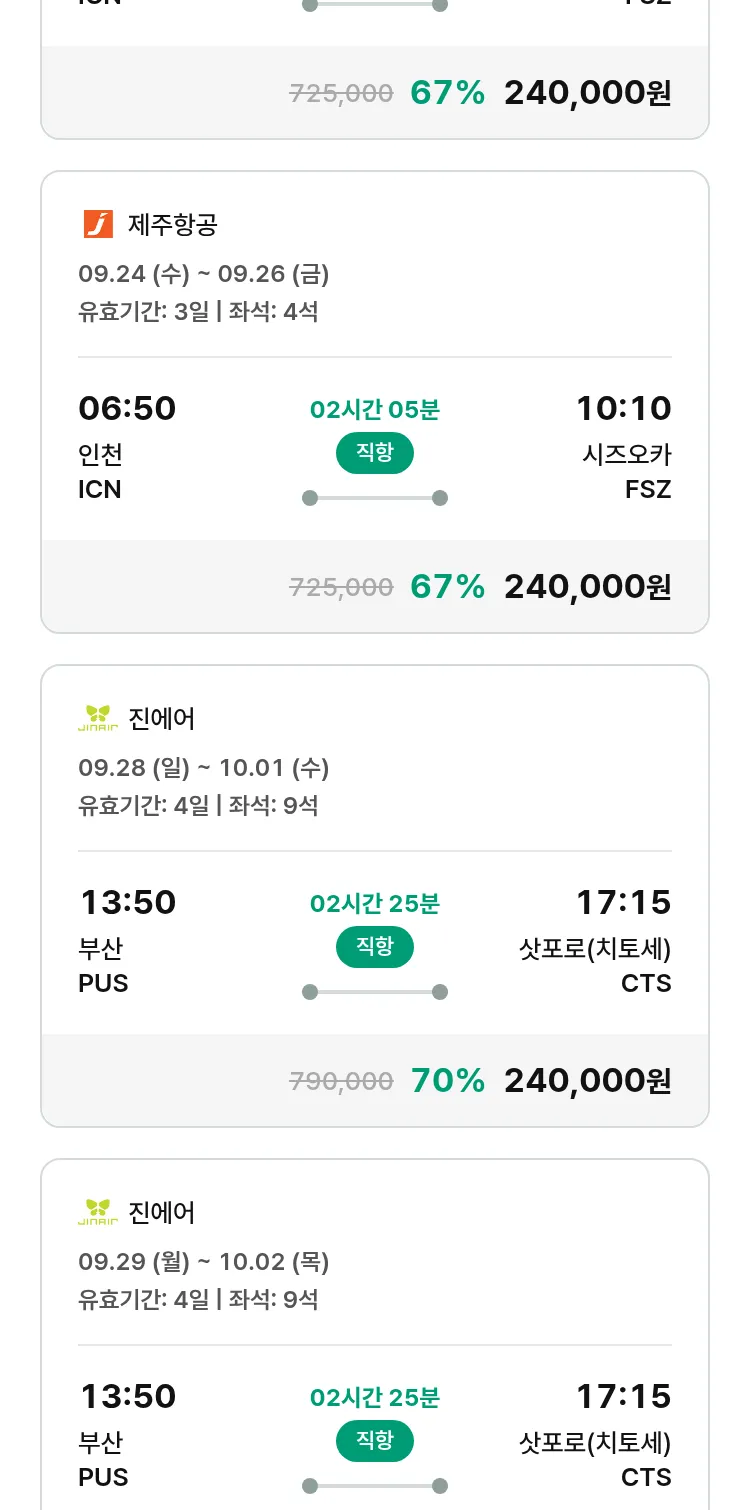Open 진에어 name on the 09.29 card

[162, 1213]
